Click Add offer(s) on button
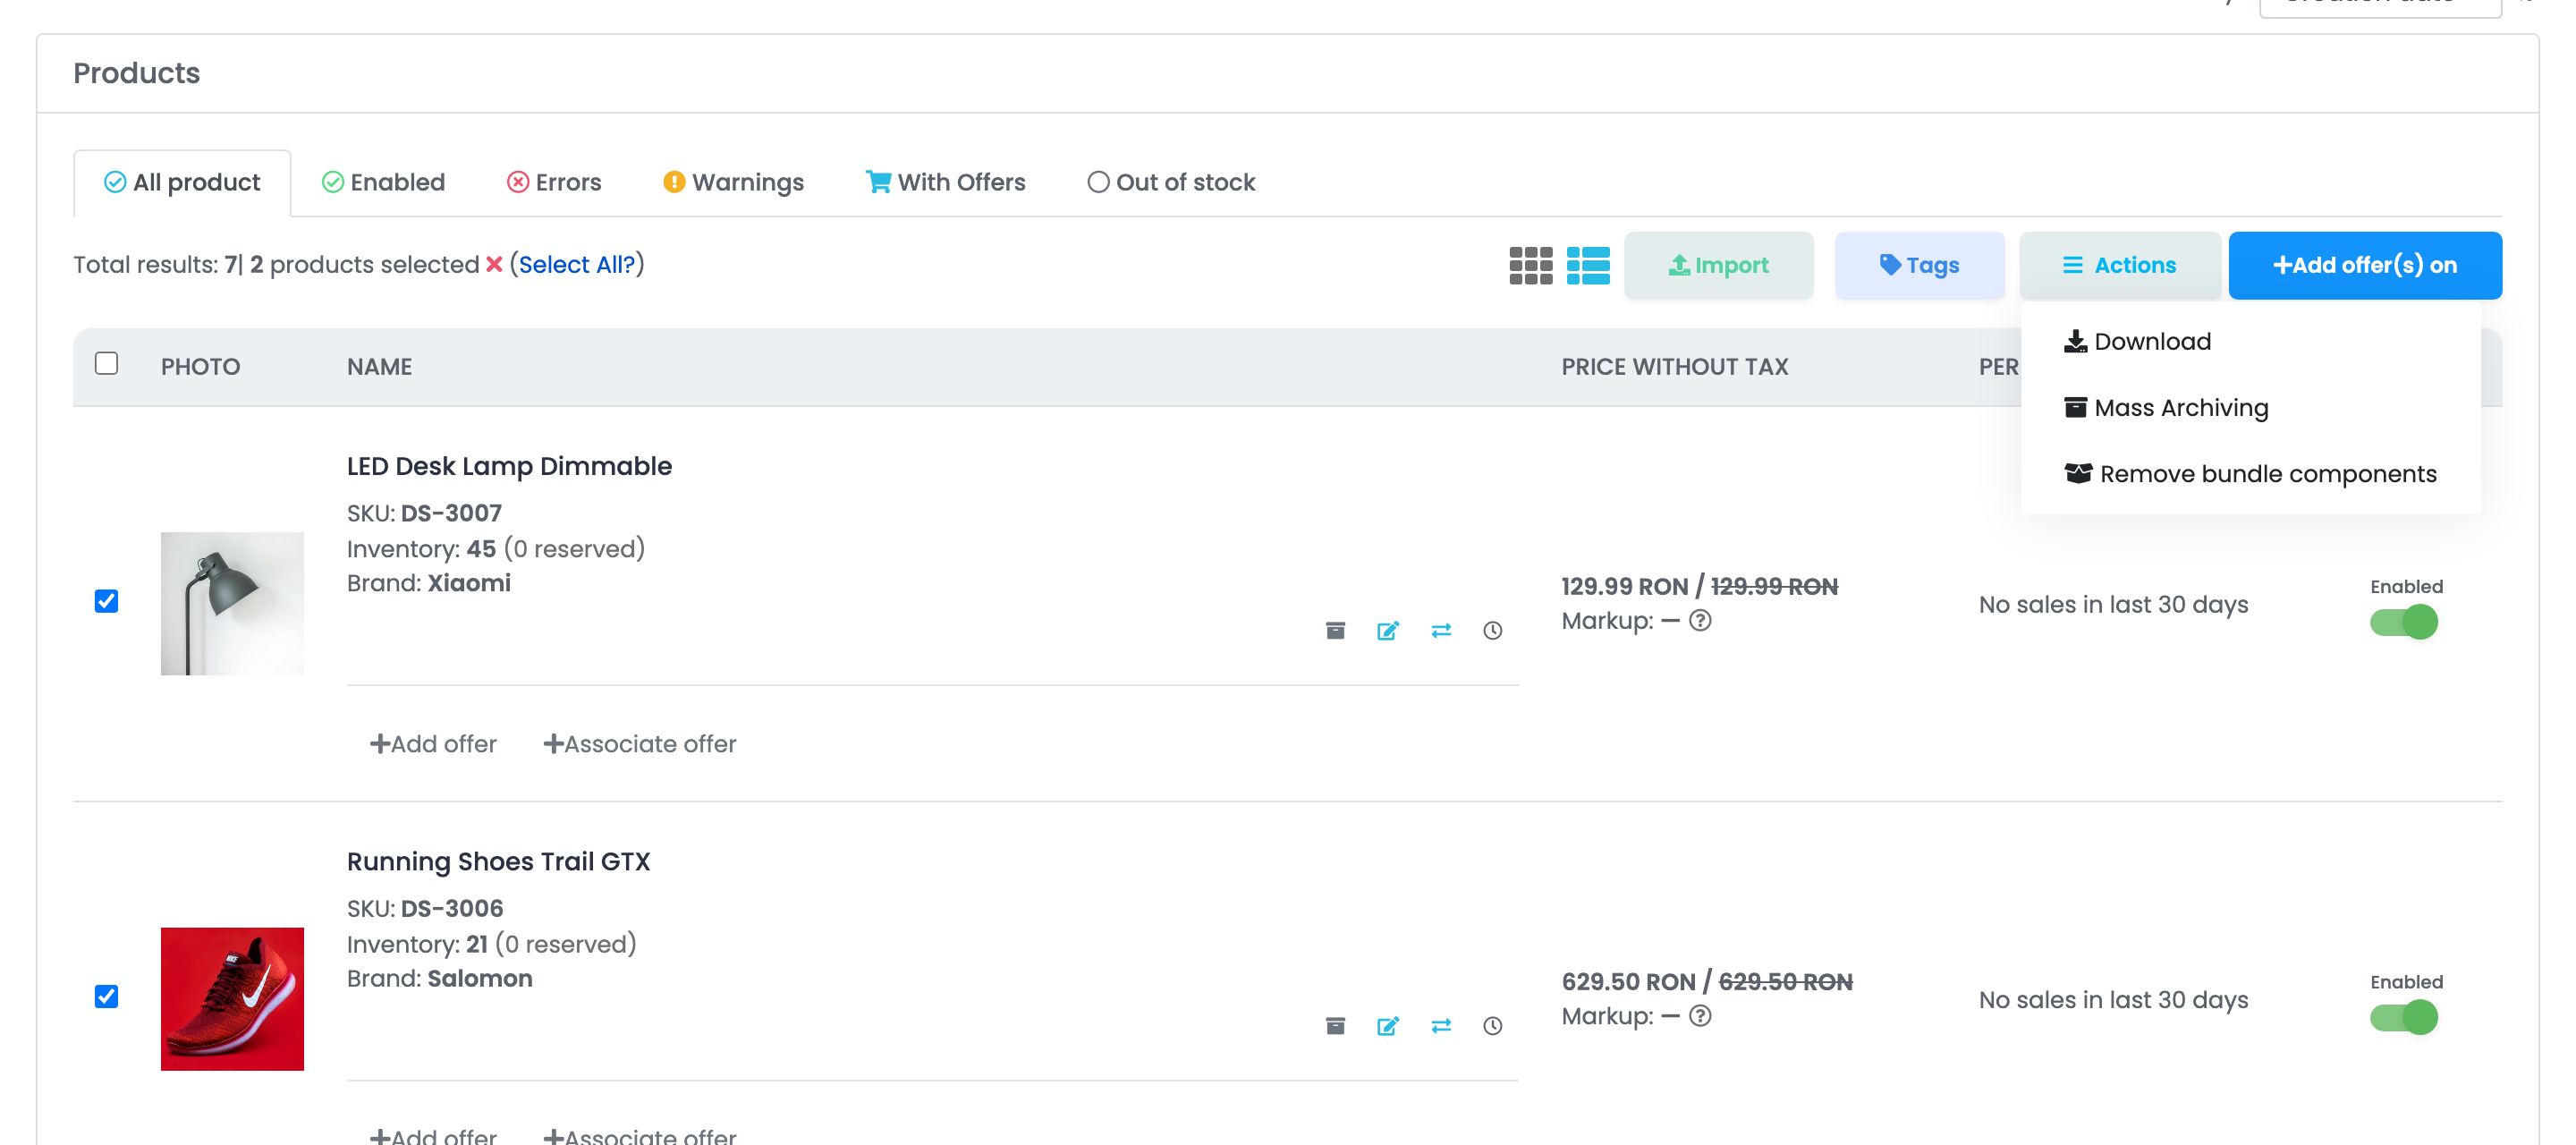Image resolution: width=2576 pixels, height=1145 pixels. tap(2365, 265)
